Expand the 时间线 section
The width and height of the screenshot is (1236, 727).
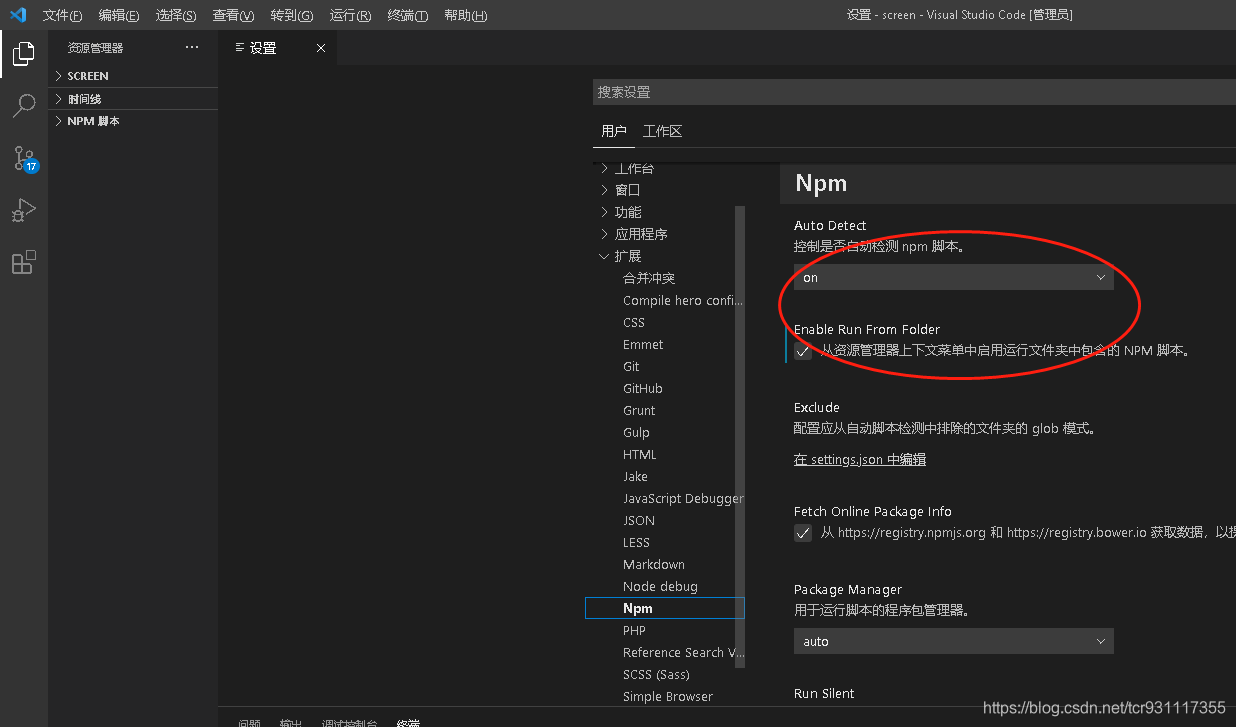tap(133, 99)
